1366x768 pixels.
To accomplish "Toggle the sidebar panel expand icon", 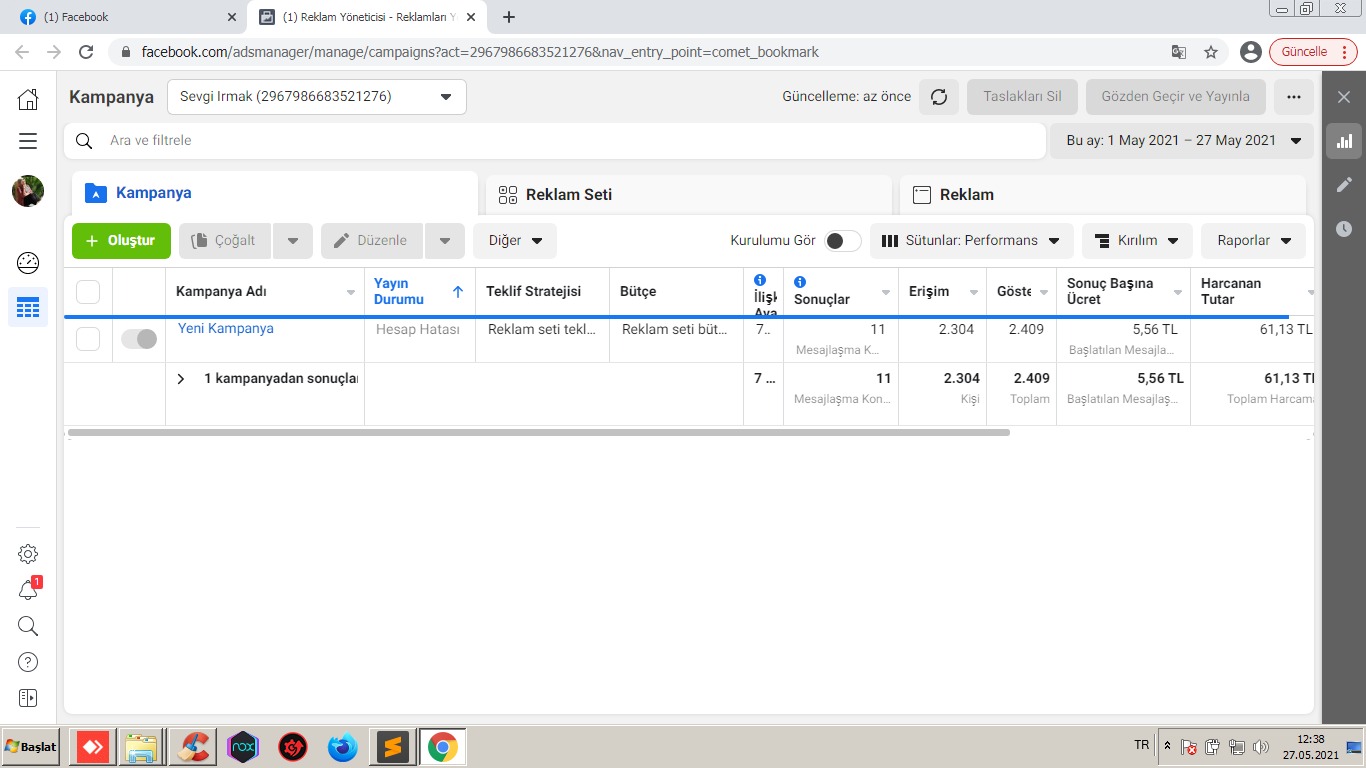I will pyautogui.click(x=28, y=697).
